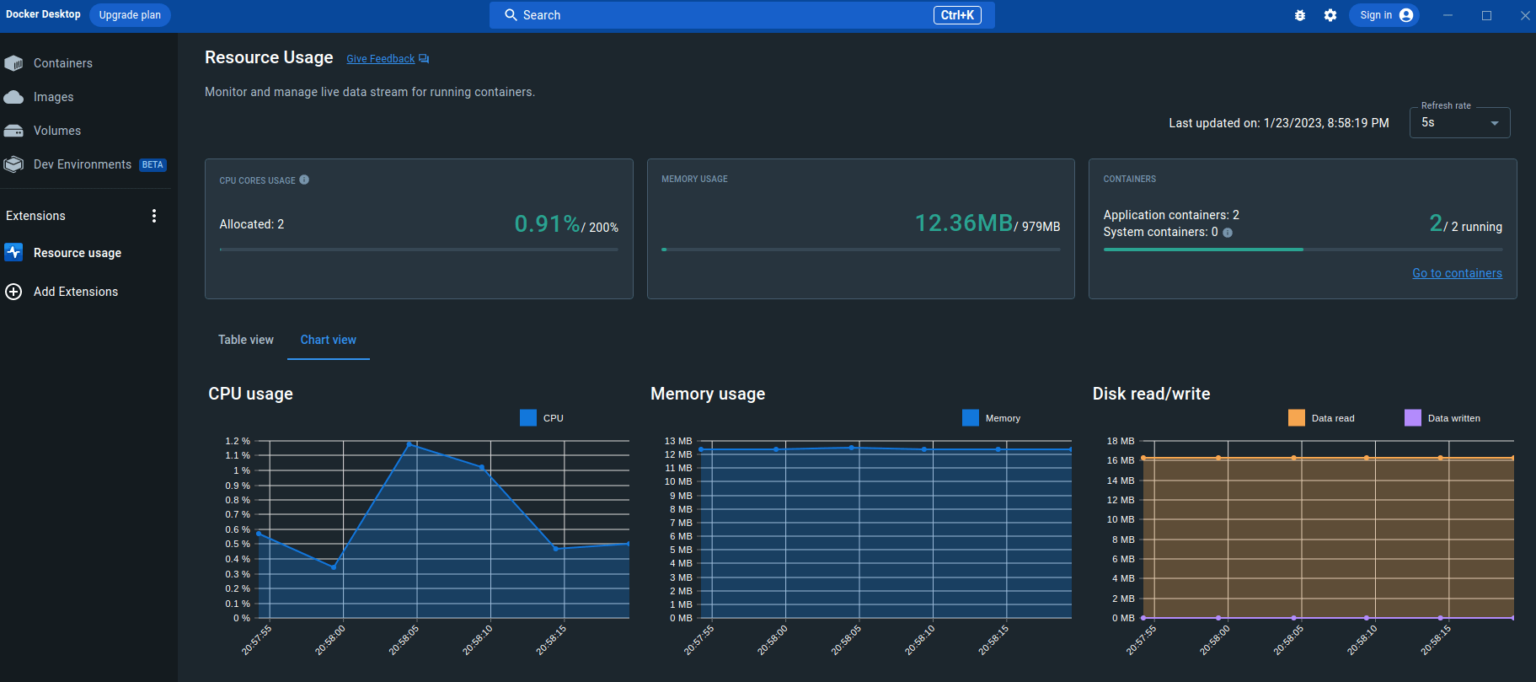Select the Chart view tab

point(328,340)
